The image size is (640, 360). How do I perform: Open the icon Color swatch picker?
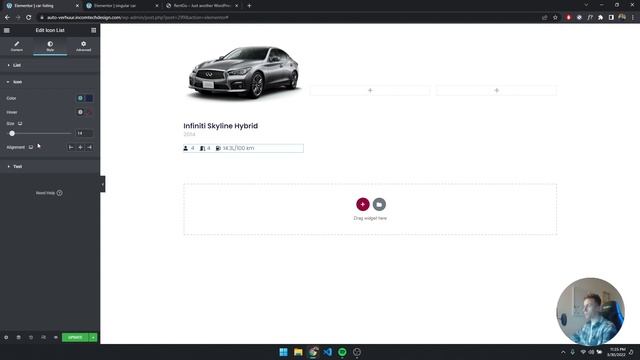89,98
